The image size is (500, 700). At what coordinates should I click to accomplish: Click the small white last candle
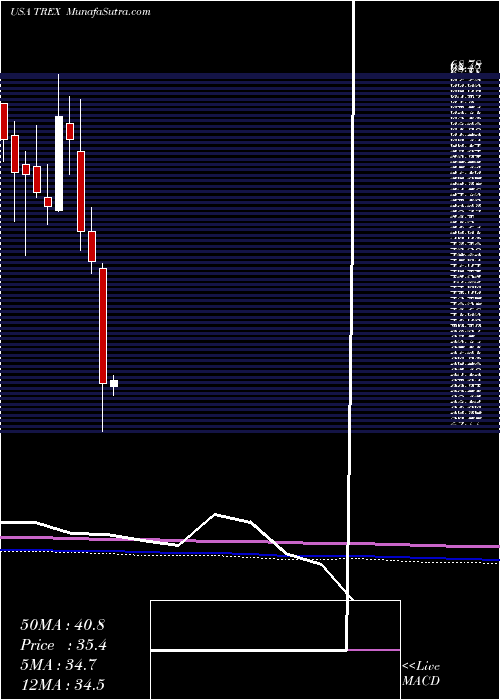click(114, 383)
